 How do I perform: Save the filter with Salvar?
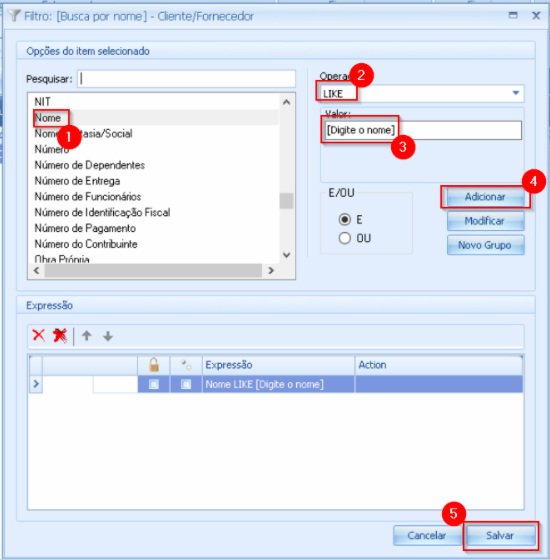tap(500, 535)
